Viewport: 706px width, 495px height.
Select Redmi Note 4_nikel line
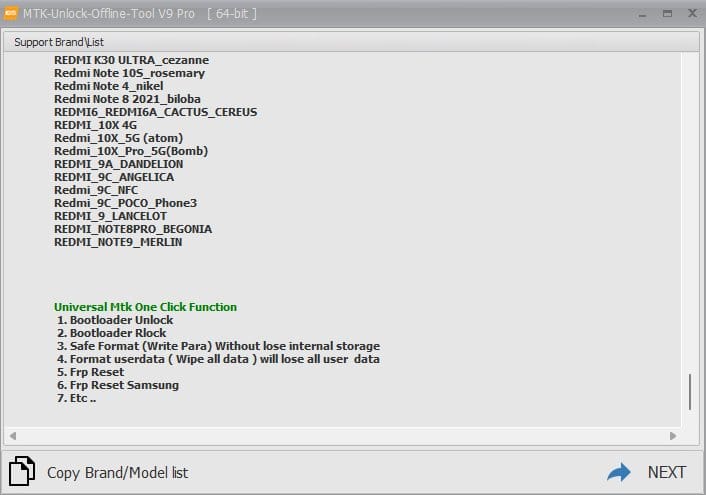109,86
